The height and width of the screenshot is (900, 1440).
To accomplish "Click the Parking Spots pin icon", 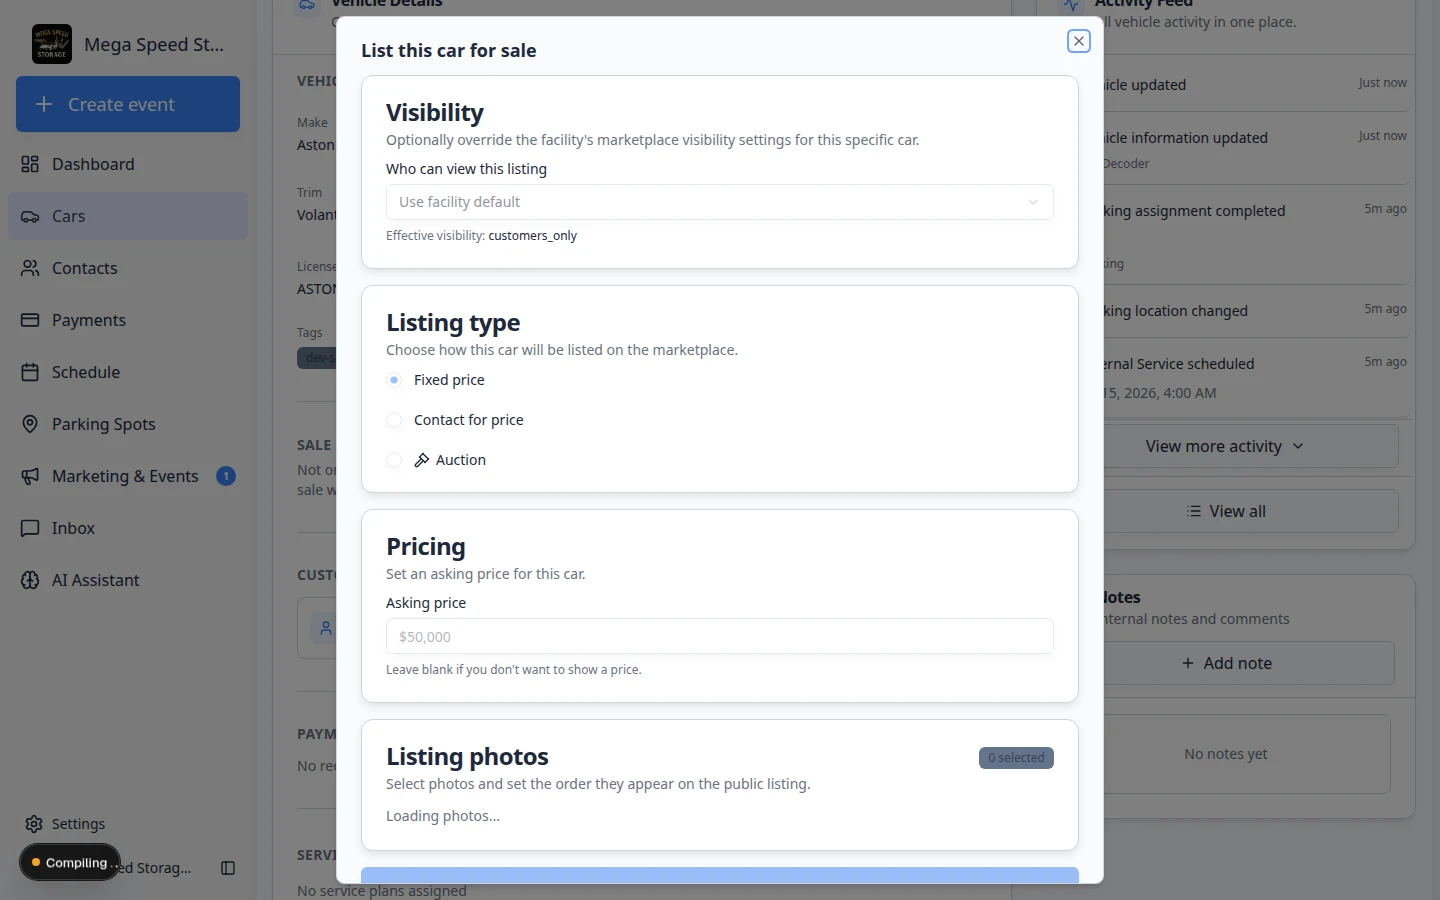I will [x=30, y=424].
